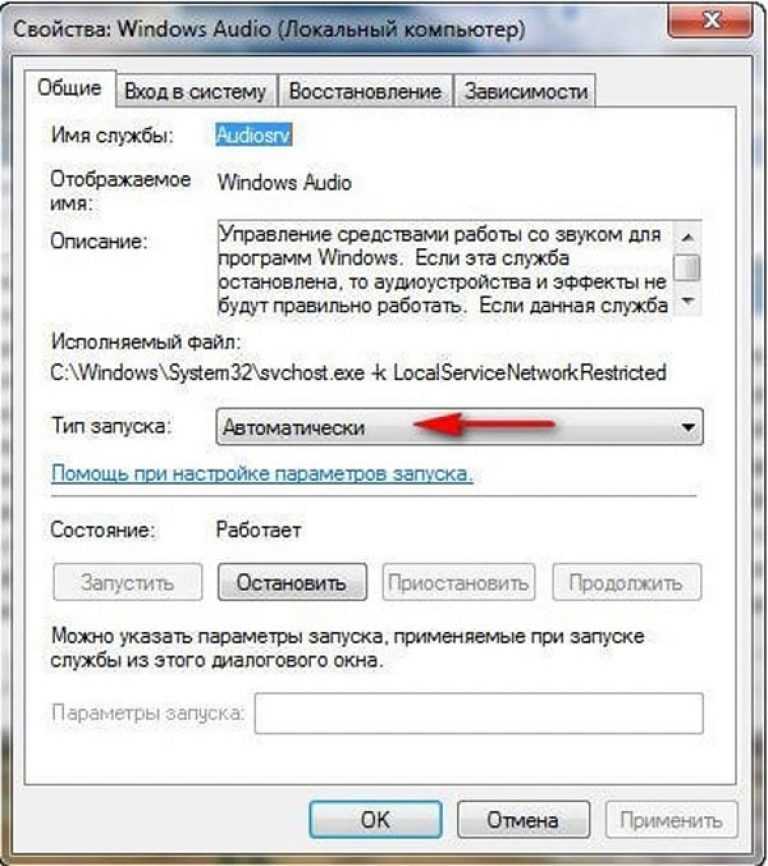The height and width of the screenshot is (866, 768).
Task: Click the Приостановить button
Action: click(458, 582)
